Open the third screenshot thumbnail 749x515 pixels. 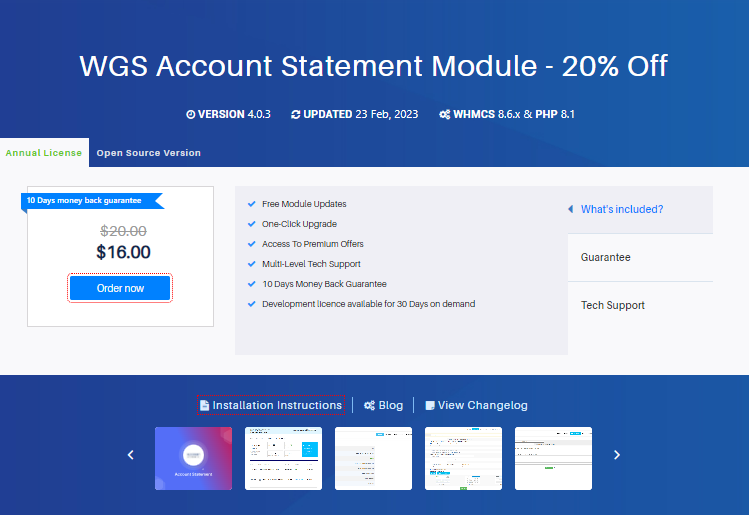click(373, 458)
